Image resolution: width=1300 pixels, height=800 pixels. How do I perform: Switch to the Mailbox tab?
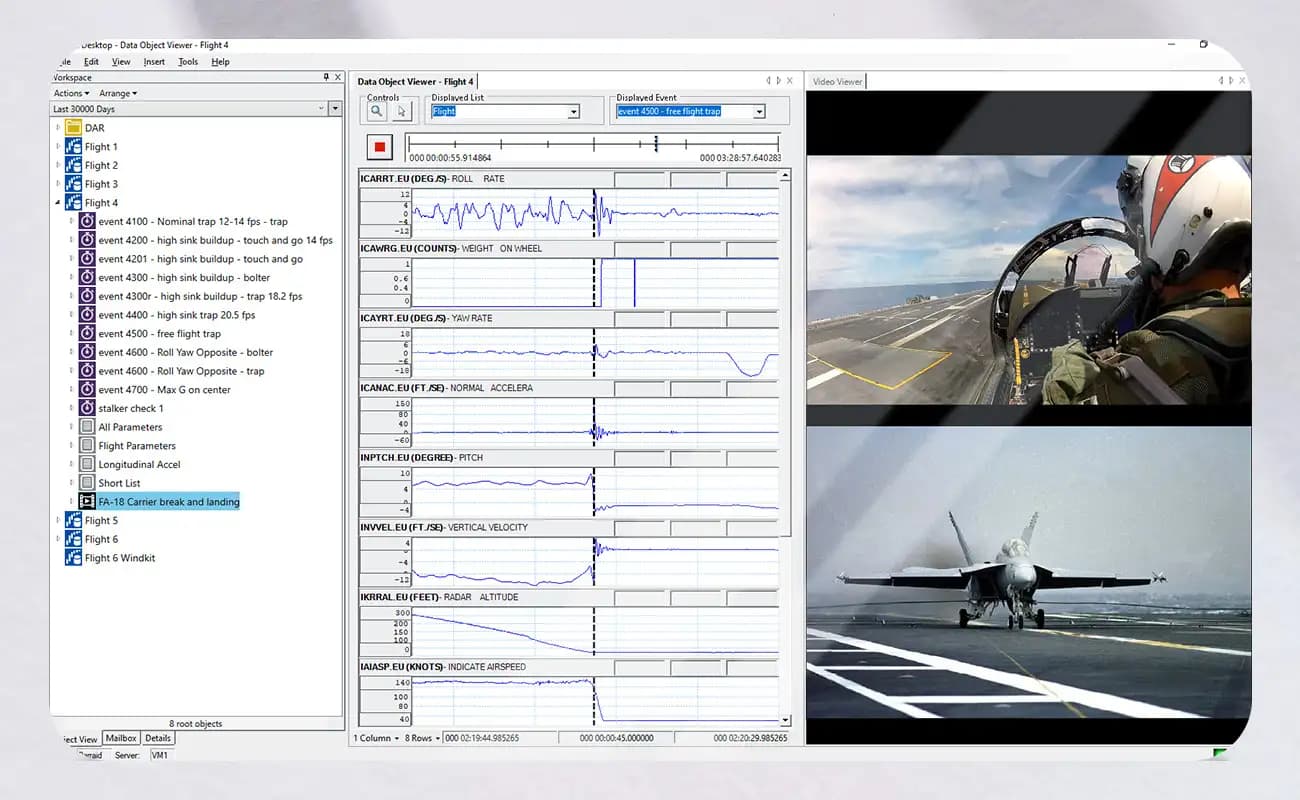pyautogui.click(x=121, y=739)
